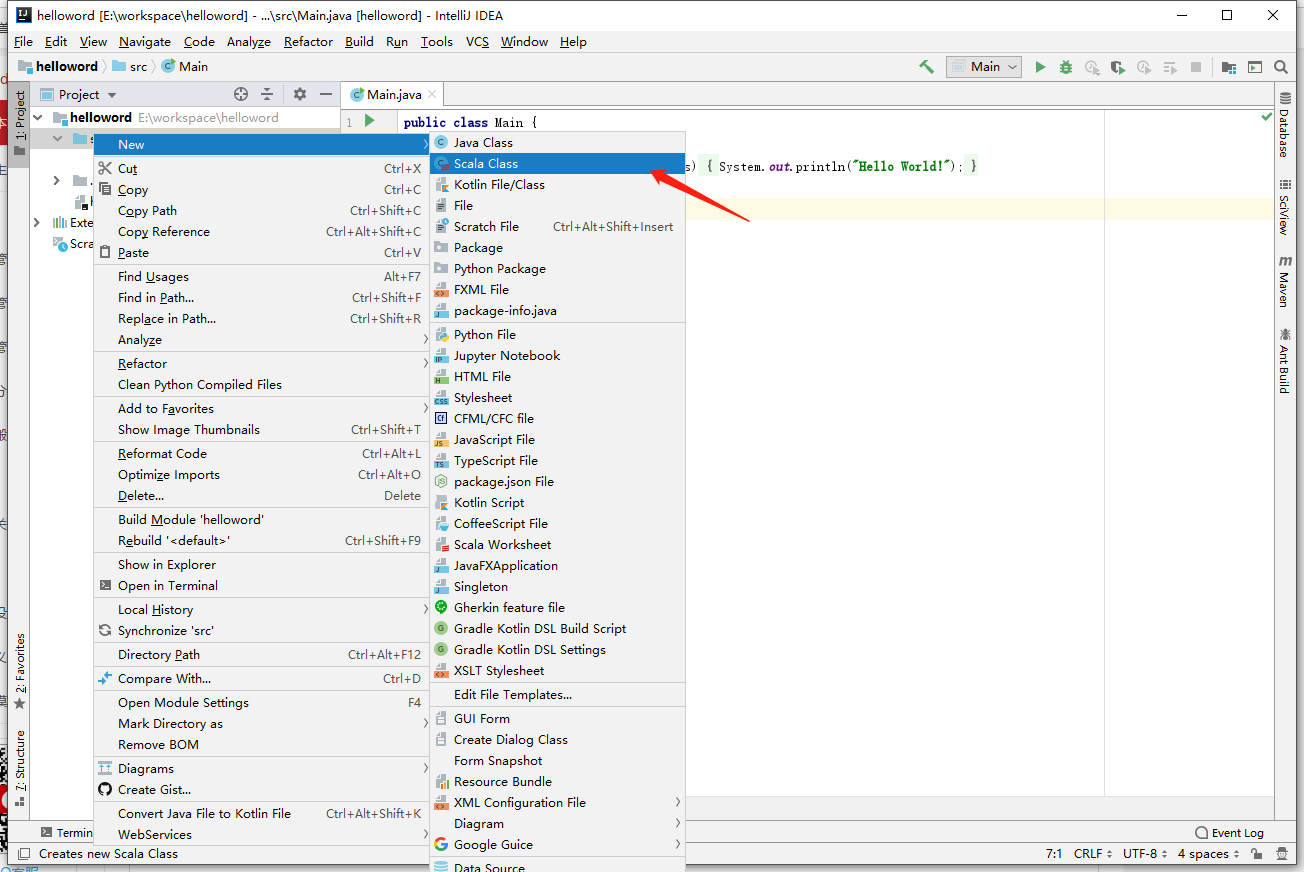Open the SciView tool window
Image resolution: width=1304 pixels, height=872 pixels.
pyautogui.click(x=1284, y=207)
